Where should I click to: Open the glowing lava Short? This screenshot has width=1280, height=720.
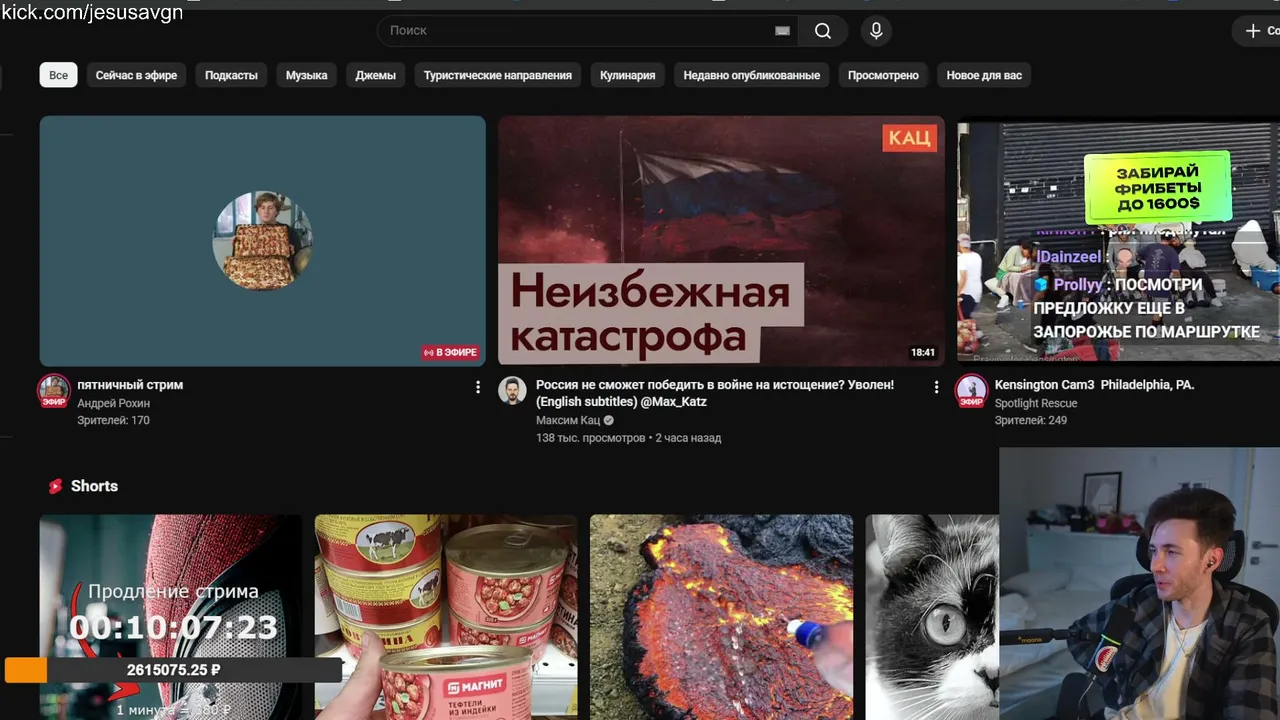(721, 617)
